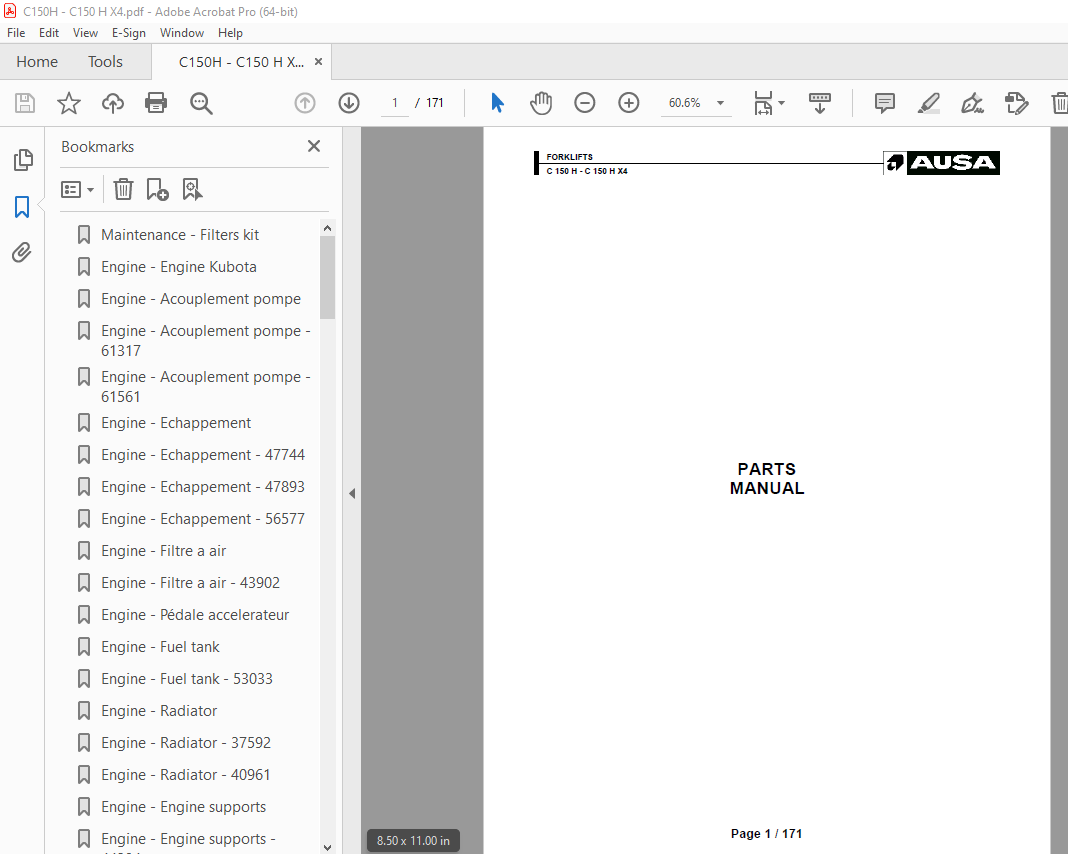Screen dimensions: 1068x854
Task: Enable scrolling mode icon
Action: (x=819, y=103)
